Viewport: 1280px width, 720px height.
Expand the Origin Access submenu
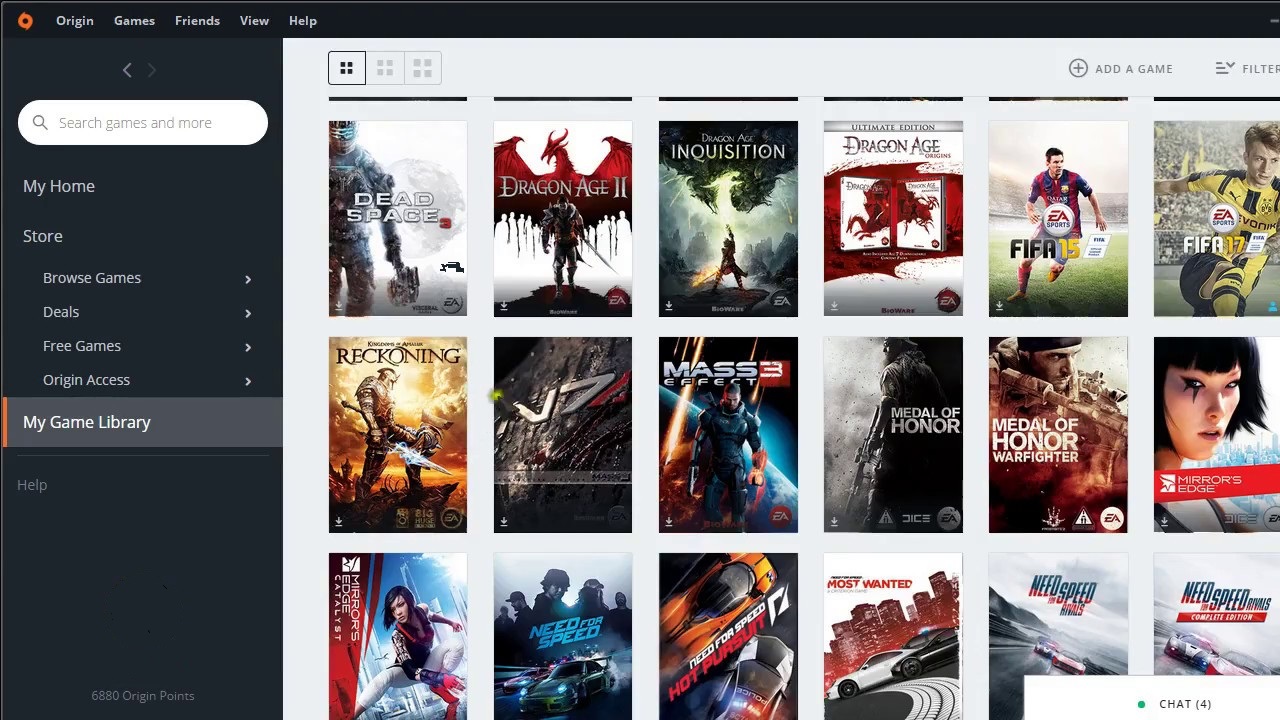(x=248, y=381)
